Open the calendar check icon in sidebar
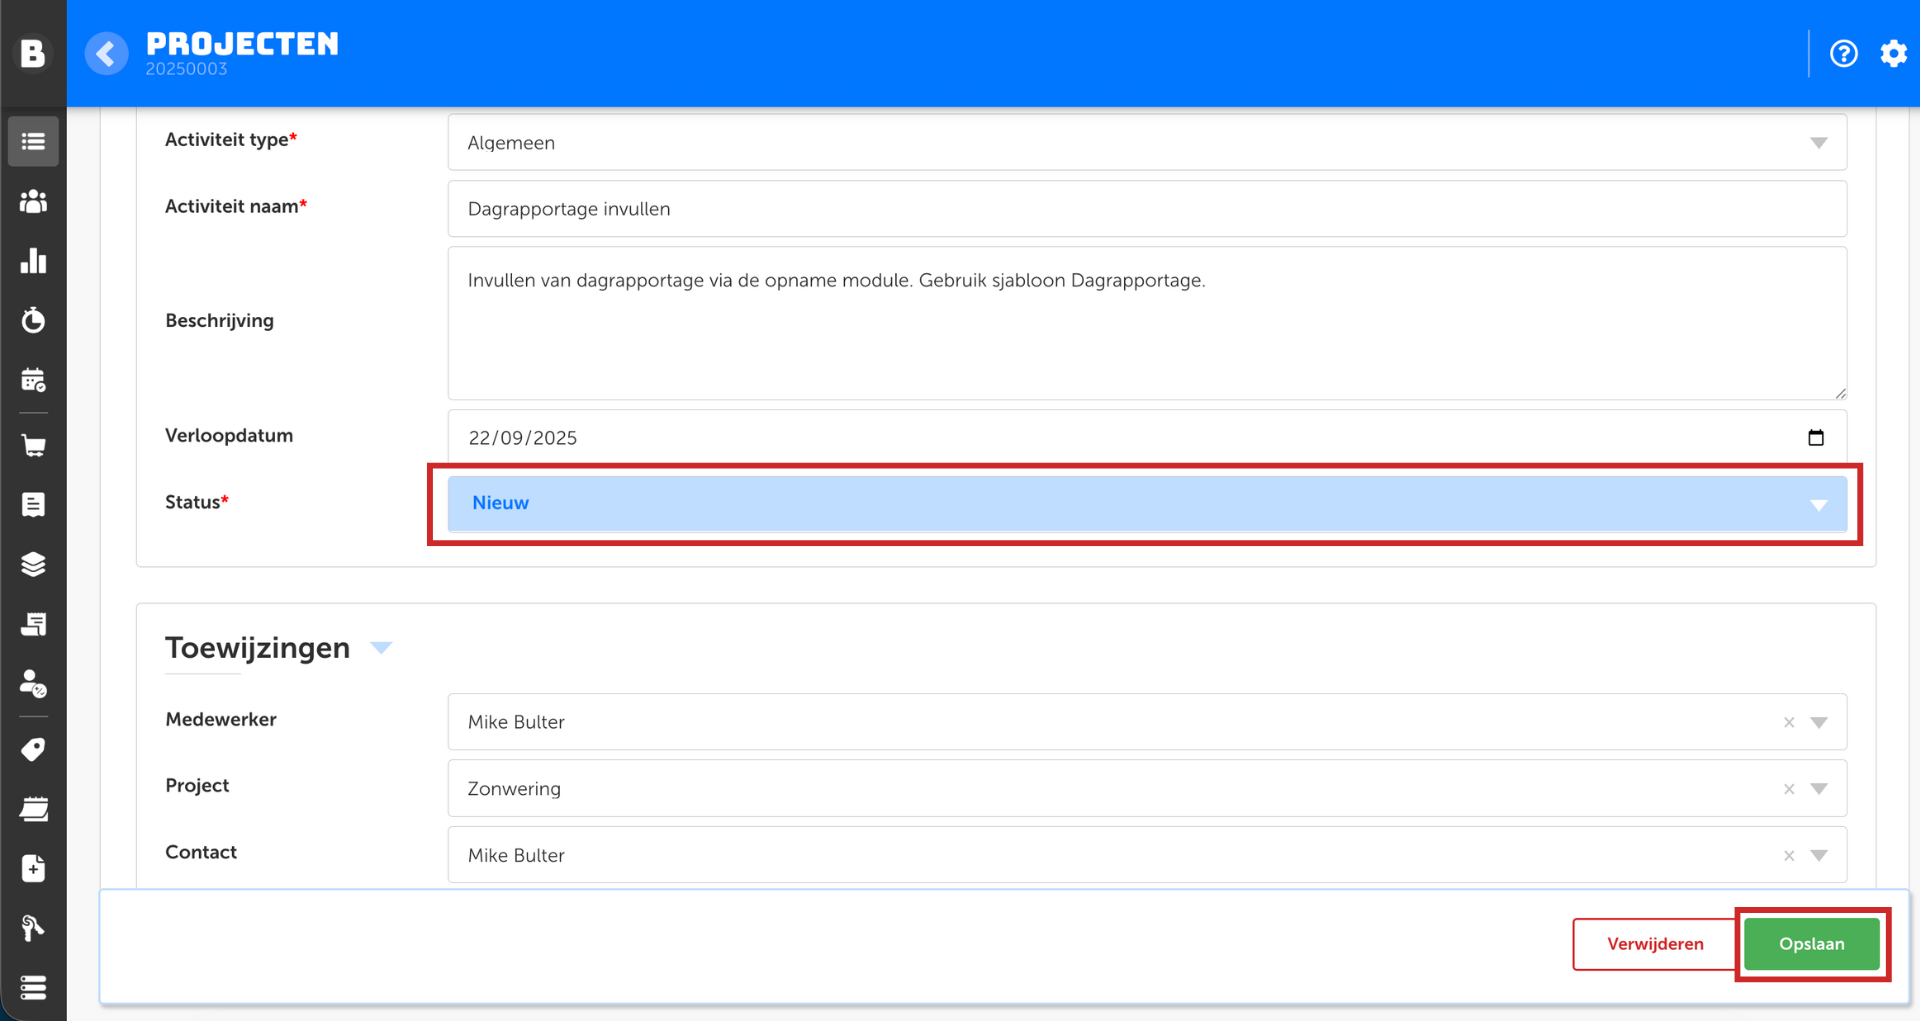1920x1021 pixels. (33, 380)
